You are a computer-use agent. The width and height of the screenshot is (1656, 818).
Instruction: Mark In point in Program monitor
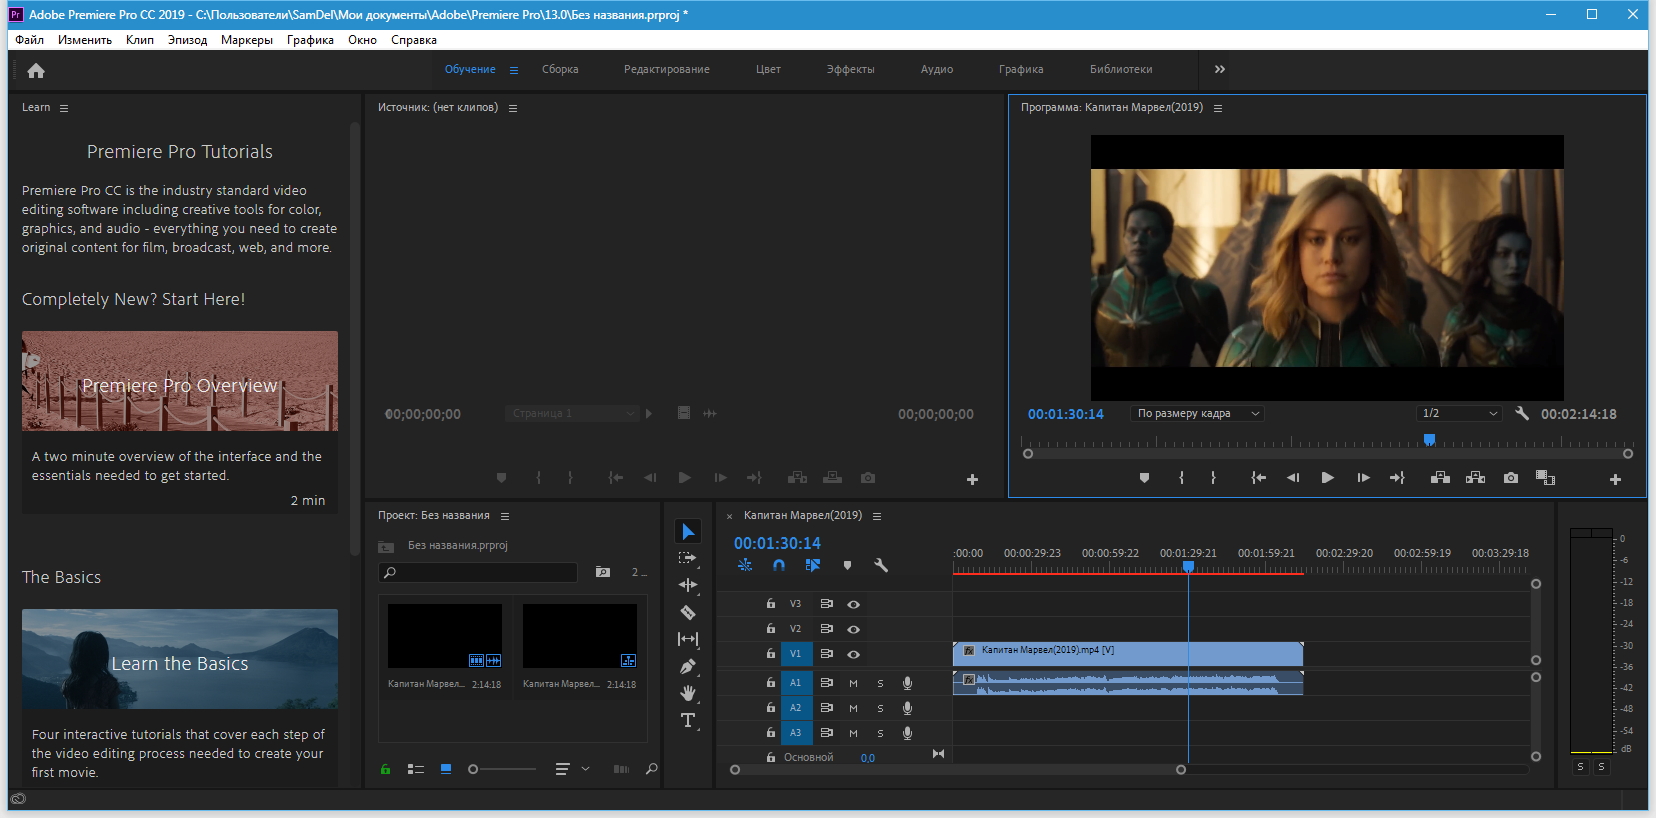(1181, 478)
